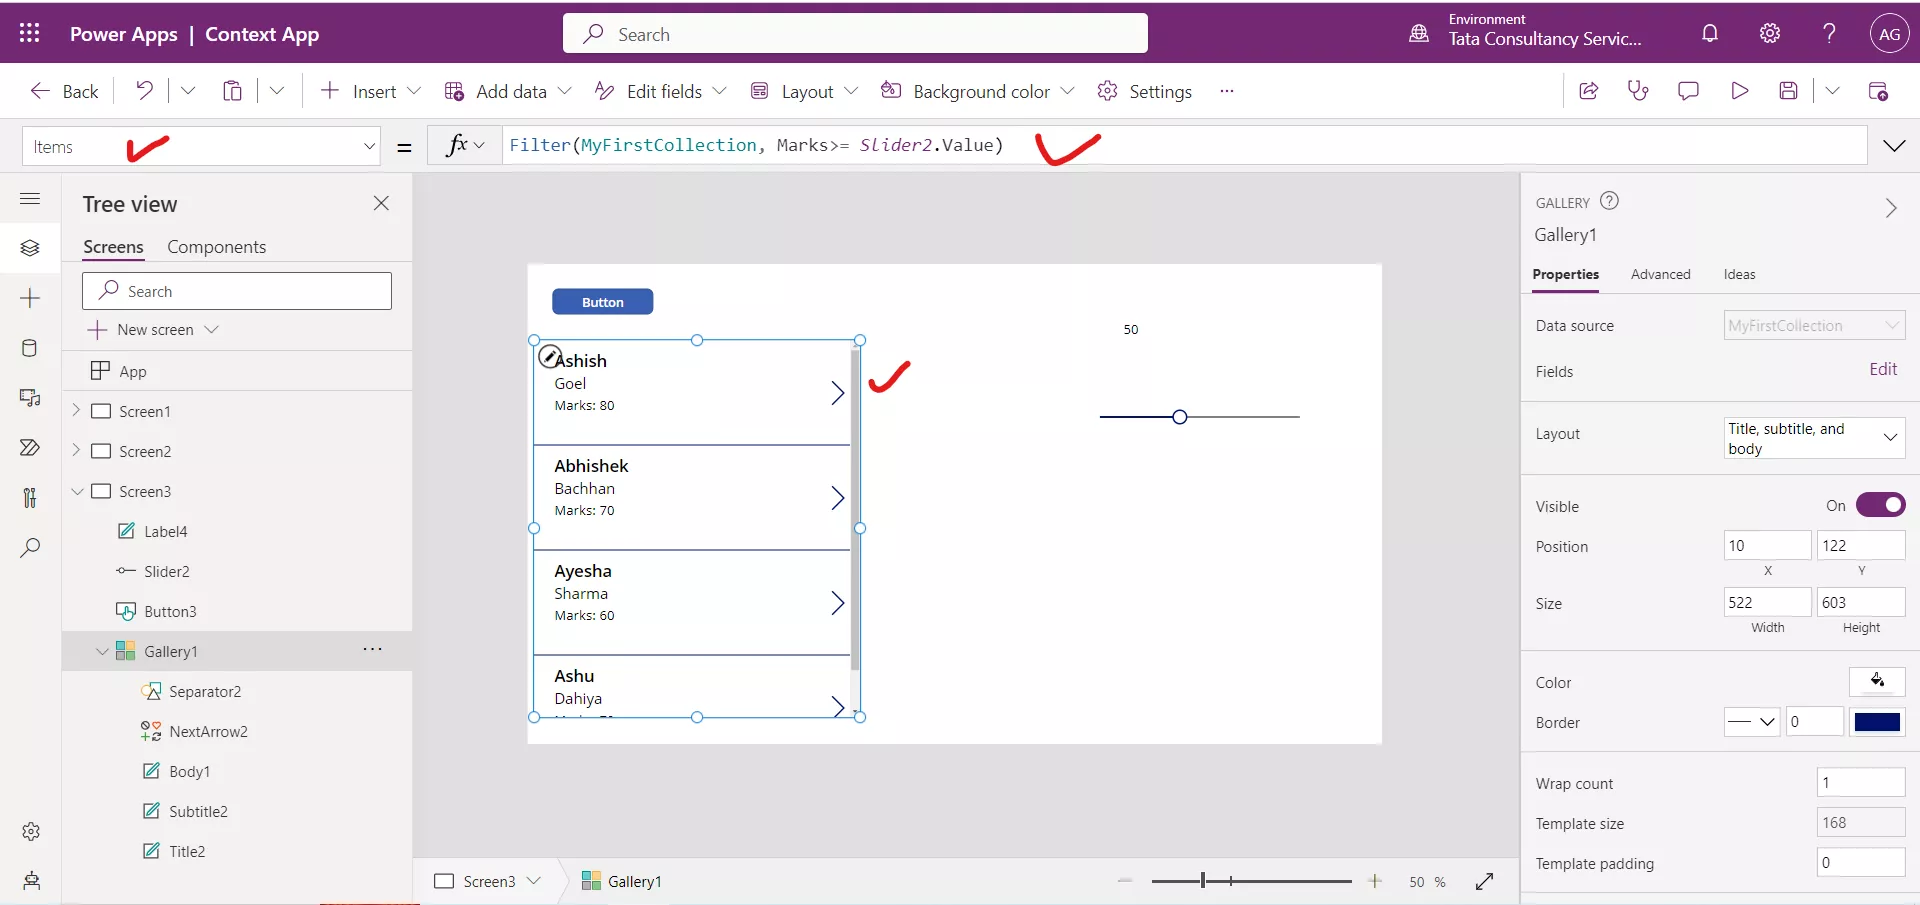Open the Power Automate panel
This screenshot has height=905, width=1920.
(30, 447)
